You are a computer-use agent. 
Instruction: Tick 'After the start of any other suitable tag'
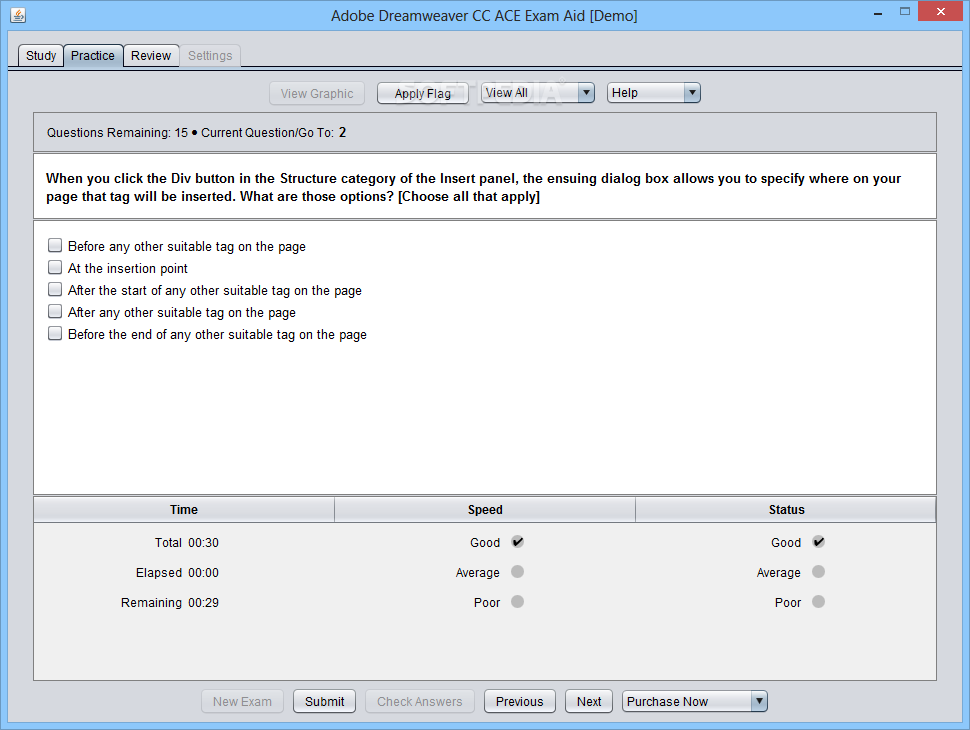55,290
